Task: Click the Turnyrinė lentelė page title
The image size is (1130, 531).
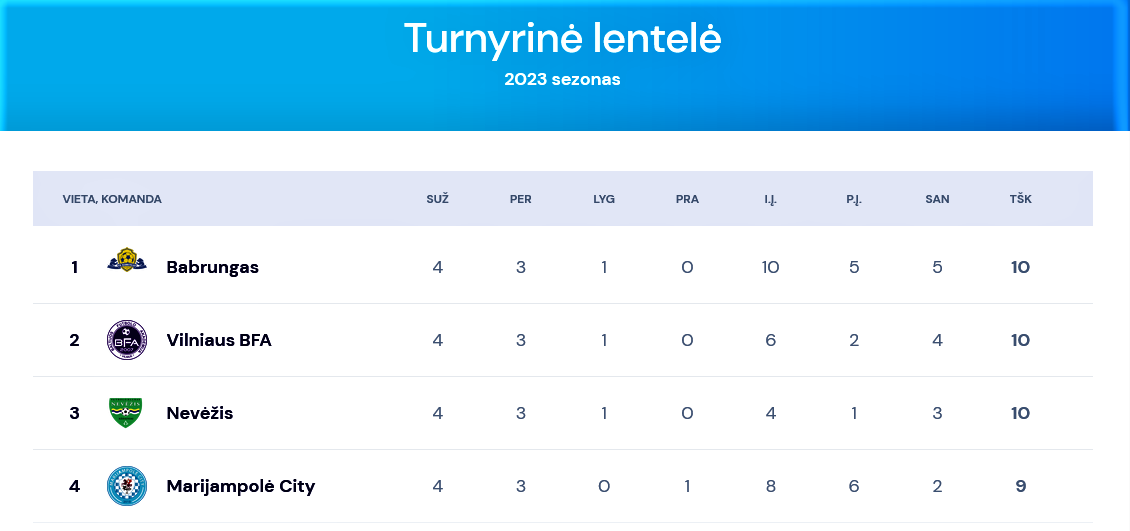Action: pyautogui.click(x=562, y=38)
